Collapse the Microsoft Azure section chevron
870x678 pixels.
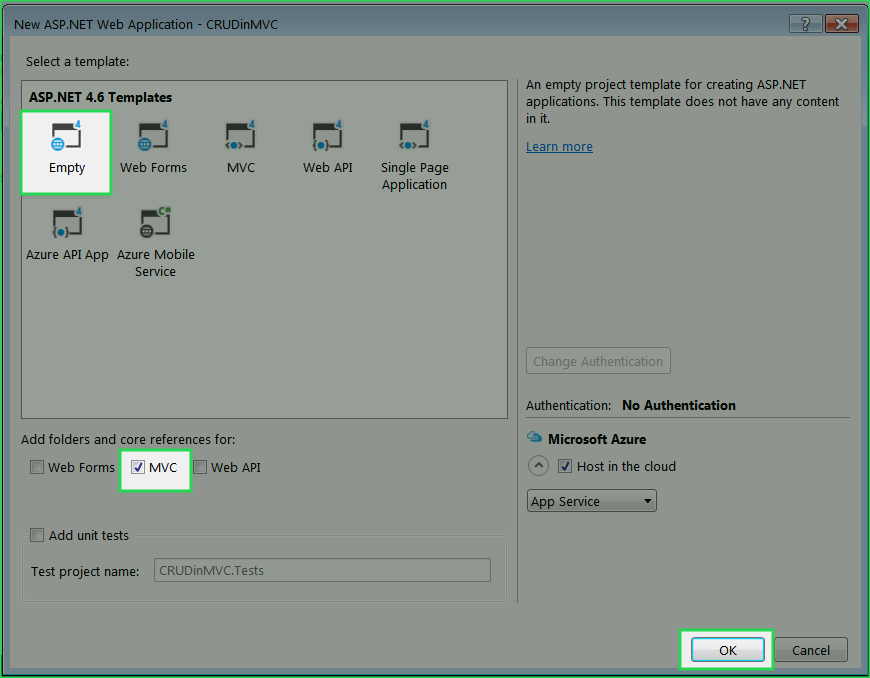(538, 466)
